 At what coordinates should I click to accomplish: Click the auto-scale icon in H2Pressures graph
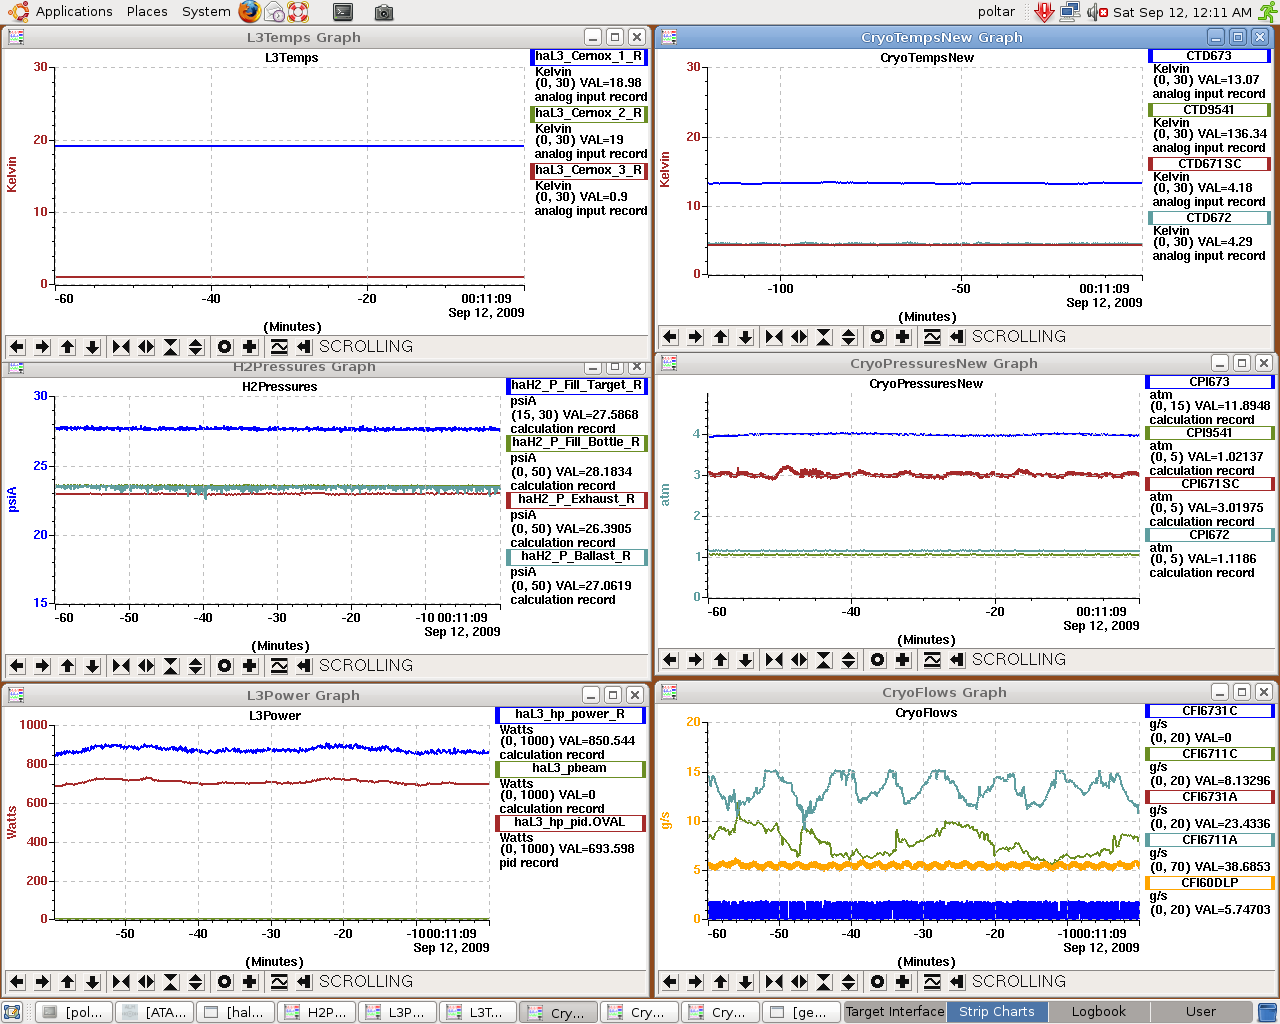[x=279, y=666]
